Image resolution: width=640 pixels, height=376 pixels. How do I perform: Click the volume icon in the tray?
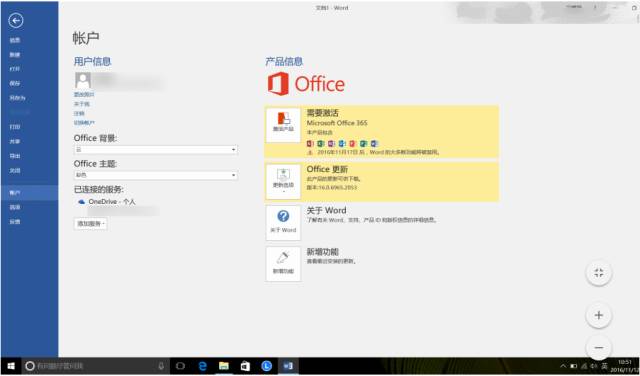click(x=594, y=366)
